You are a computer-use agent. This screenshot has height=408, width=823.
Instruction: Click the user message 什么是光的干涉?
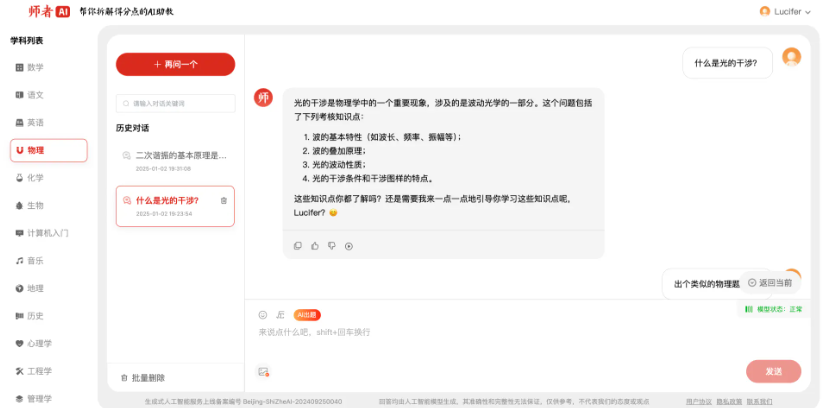(727, 63)
